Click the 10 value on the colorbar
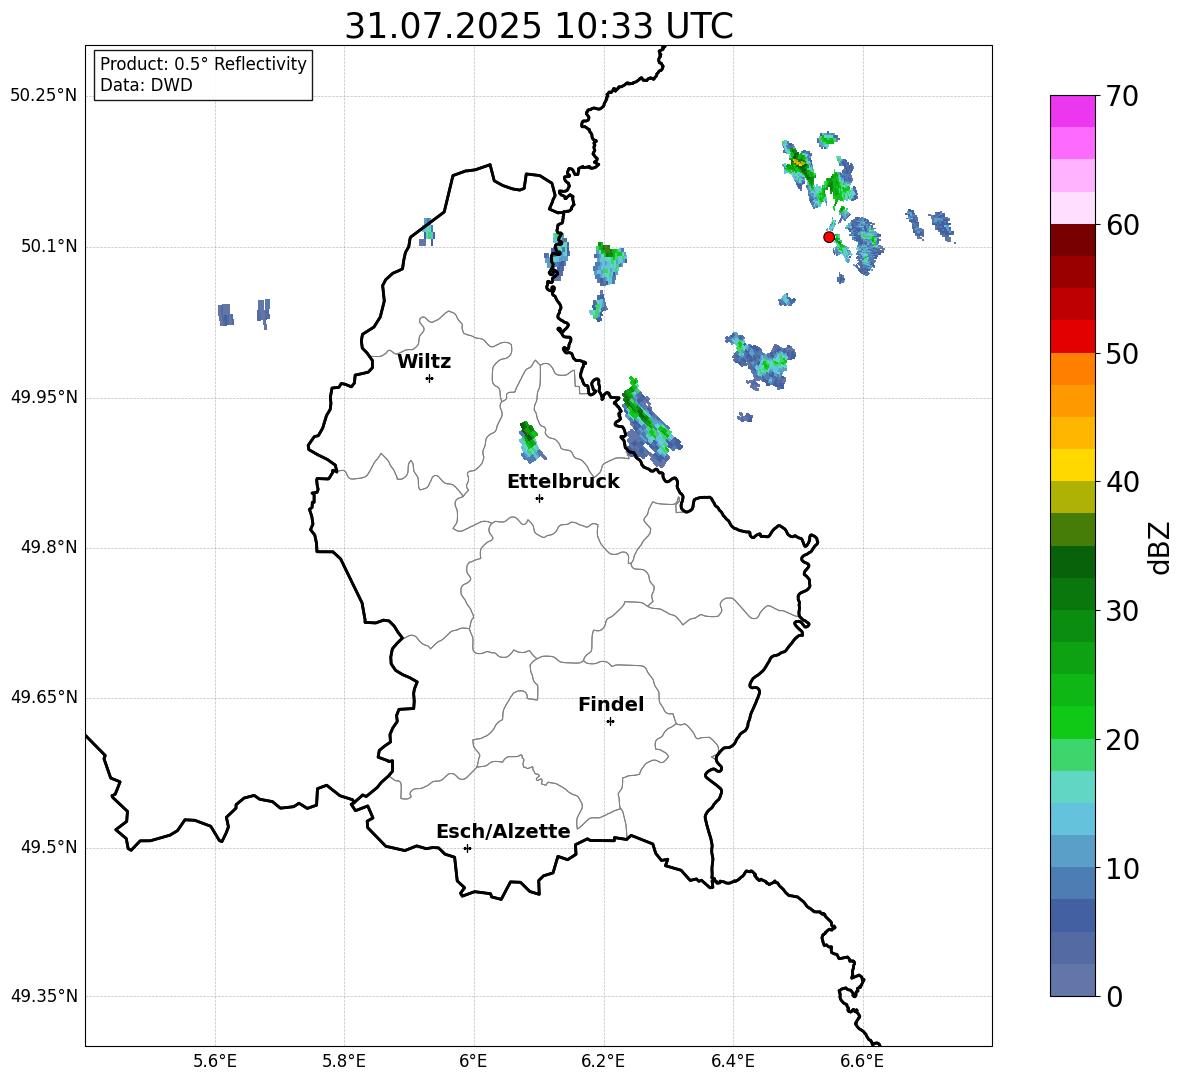1184x1081 pixels. point(1122,869)
